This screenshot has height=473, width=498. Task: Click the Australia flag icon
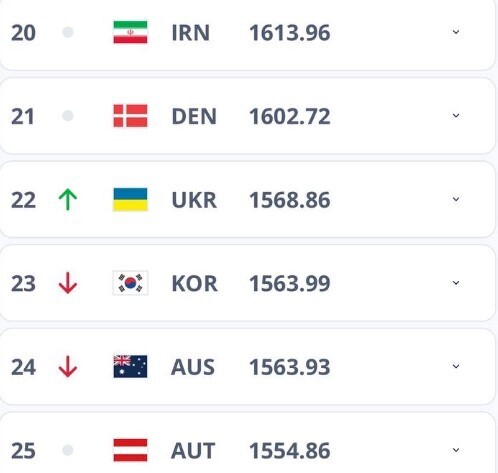(x=130, y=367)
